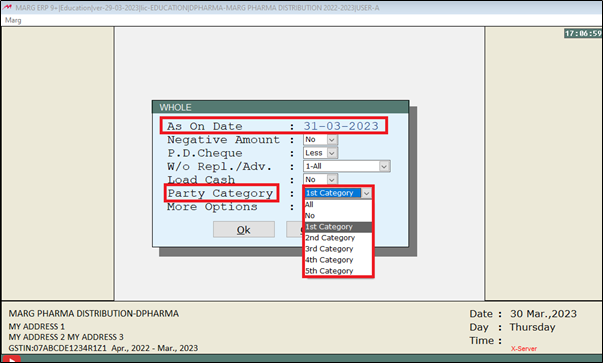Screen dimensions: 603x363
Task: Collapse the Party Category dropdown arrow
Action: coord(366,193)
